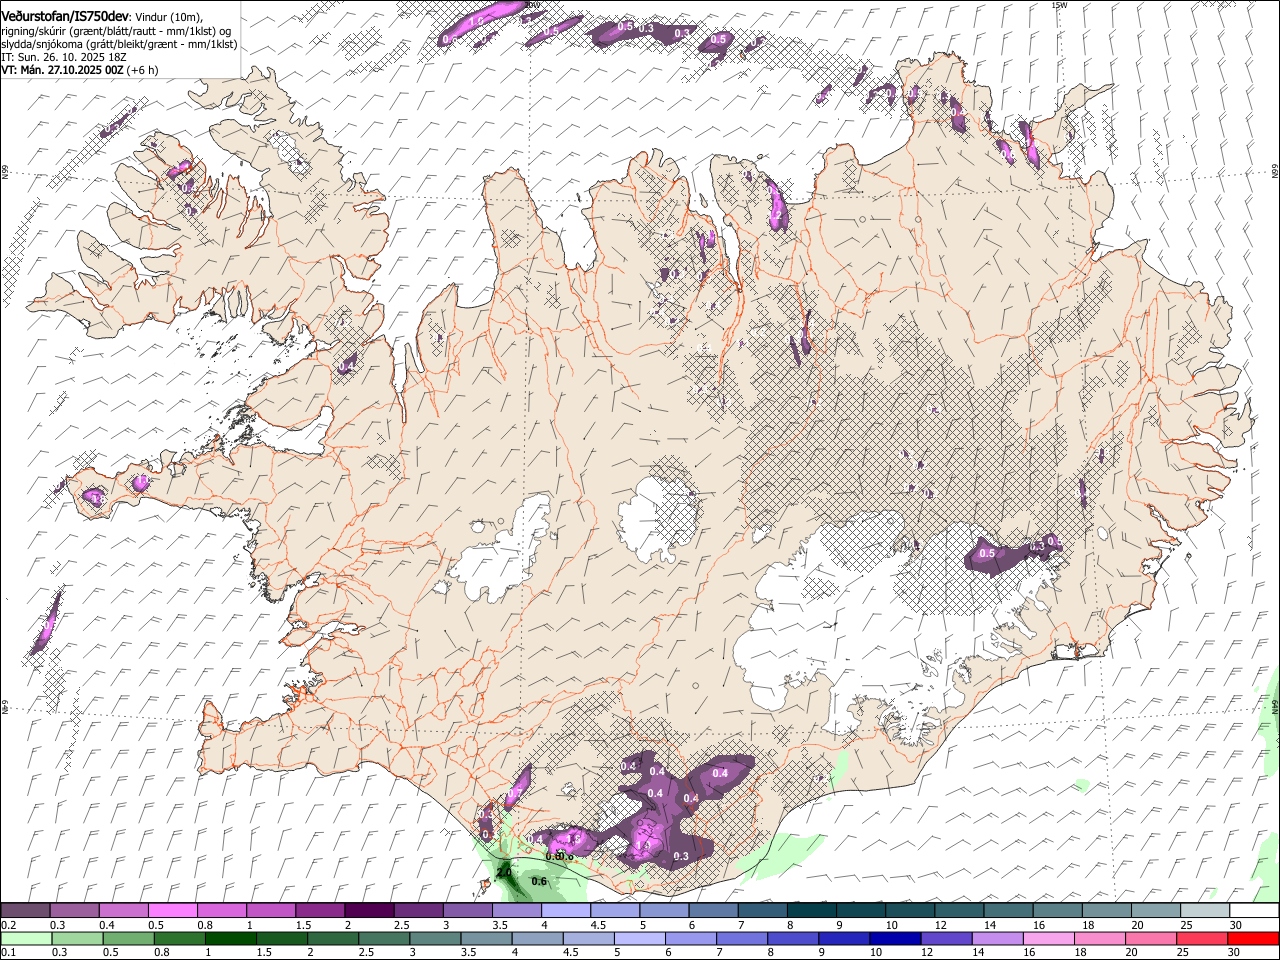Pick the pink swatch starting at 16, bottom legend row
Image resolution: width=1280 pixels, height=960 pixels.
click(1048, 938)
